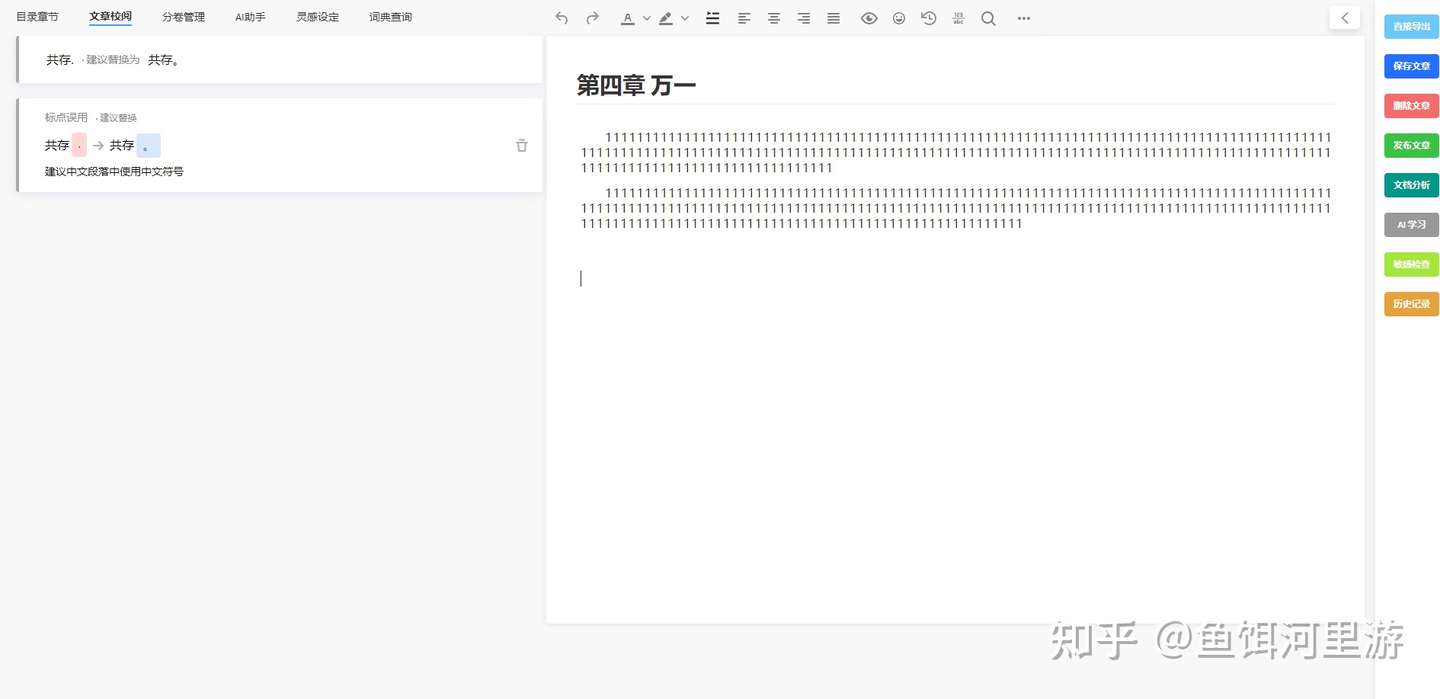
Task: Click the more options (...) icon
Action: pos(1023,18)
